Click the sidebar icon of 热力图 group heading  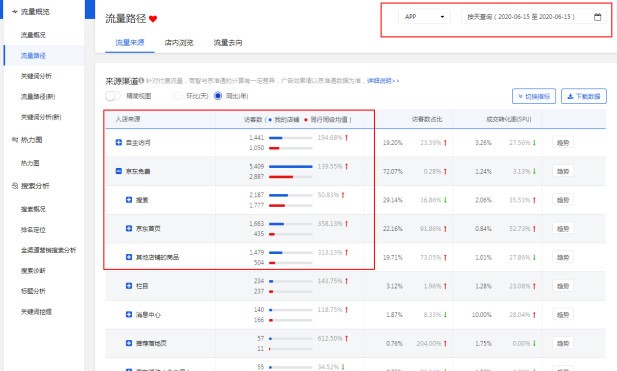coord(15,140)
